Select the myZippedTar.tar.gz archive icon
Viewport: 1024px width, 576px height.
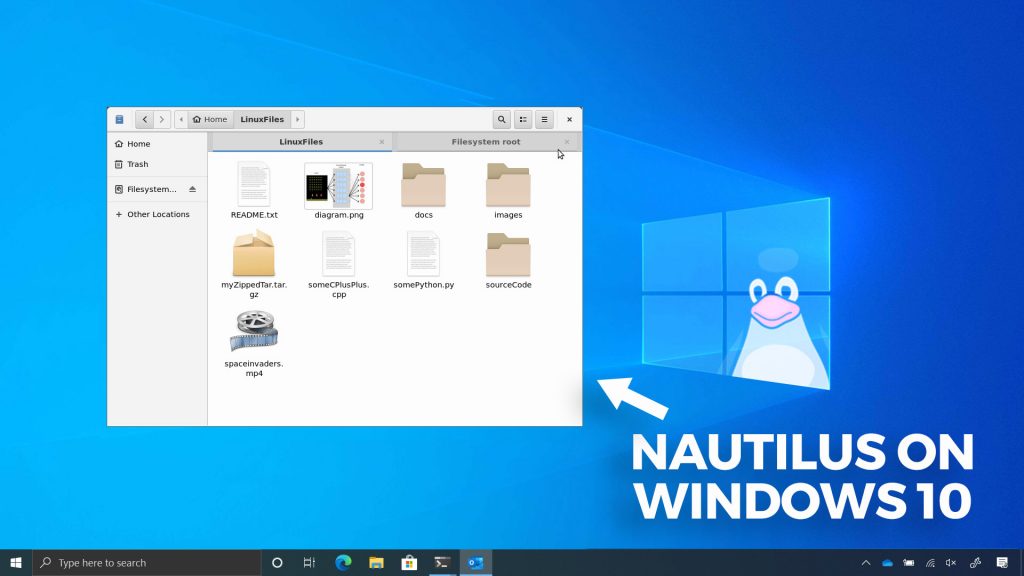(x=254, y=253)
